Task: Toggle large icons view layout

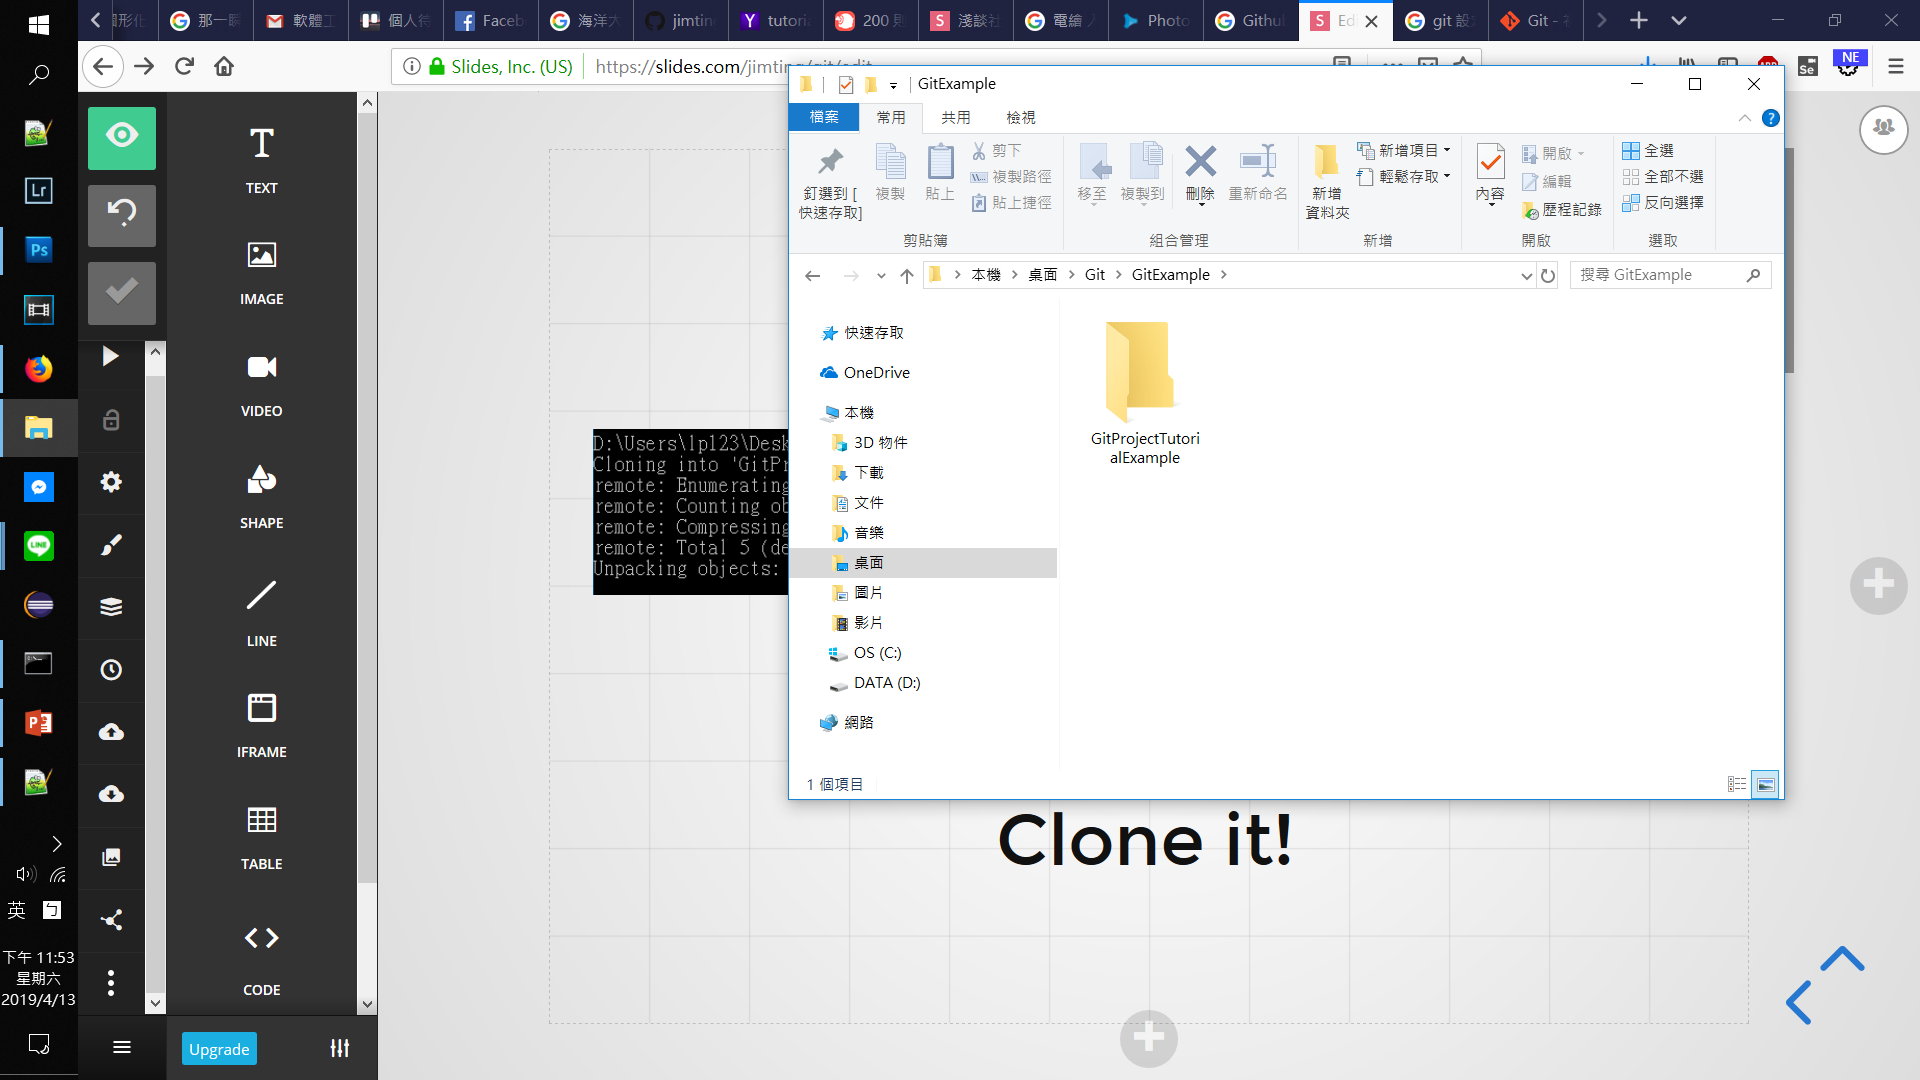Action: pos(1766,784)
